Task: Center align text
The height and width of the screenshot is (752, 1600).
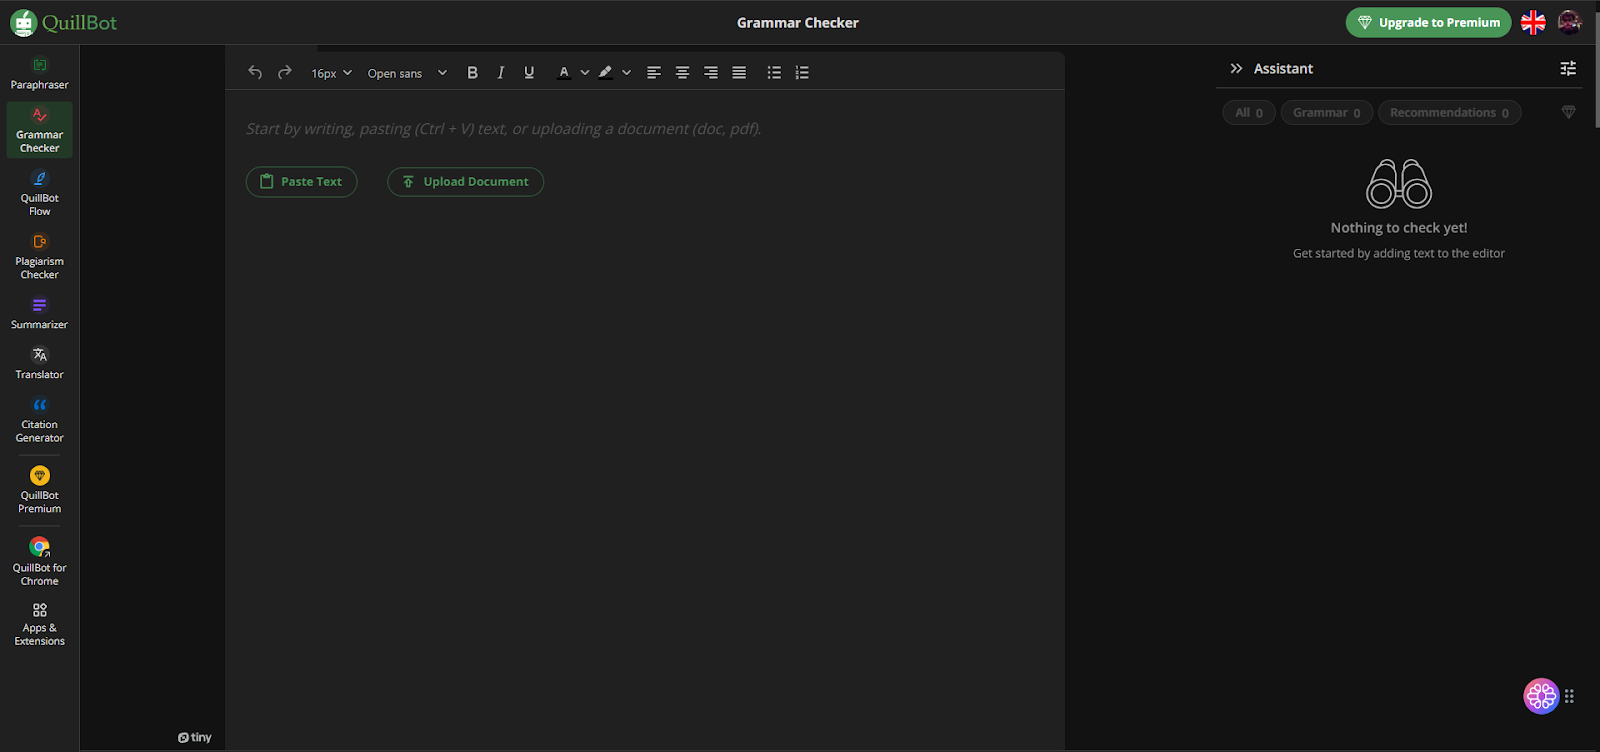Action: [x=682, y=72]
